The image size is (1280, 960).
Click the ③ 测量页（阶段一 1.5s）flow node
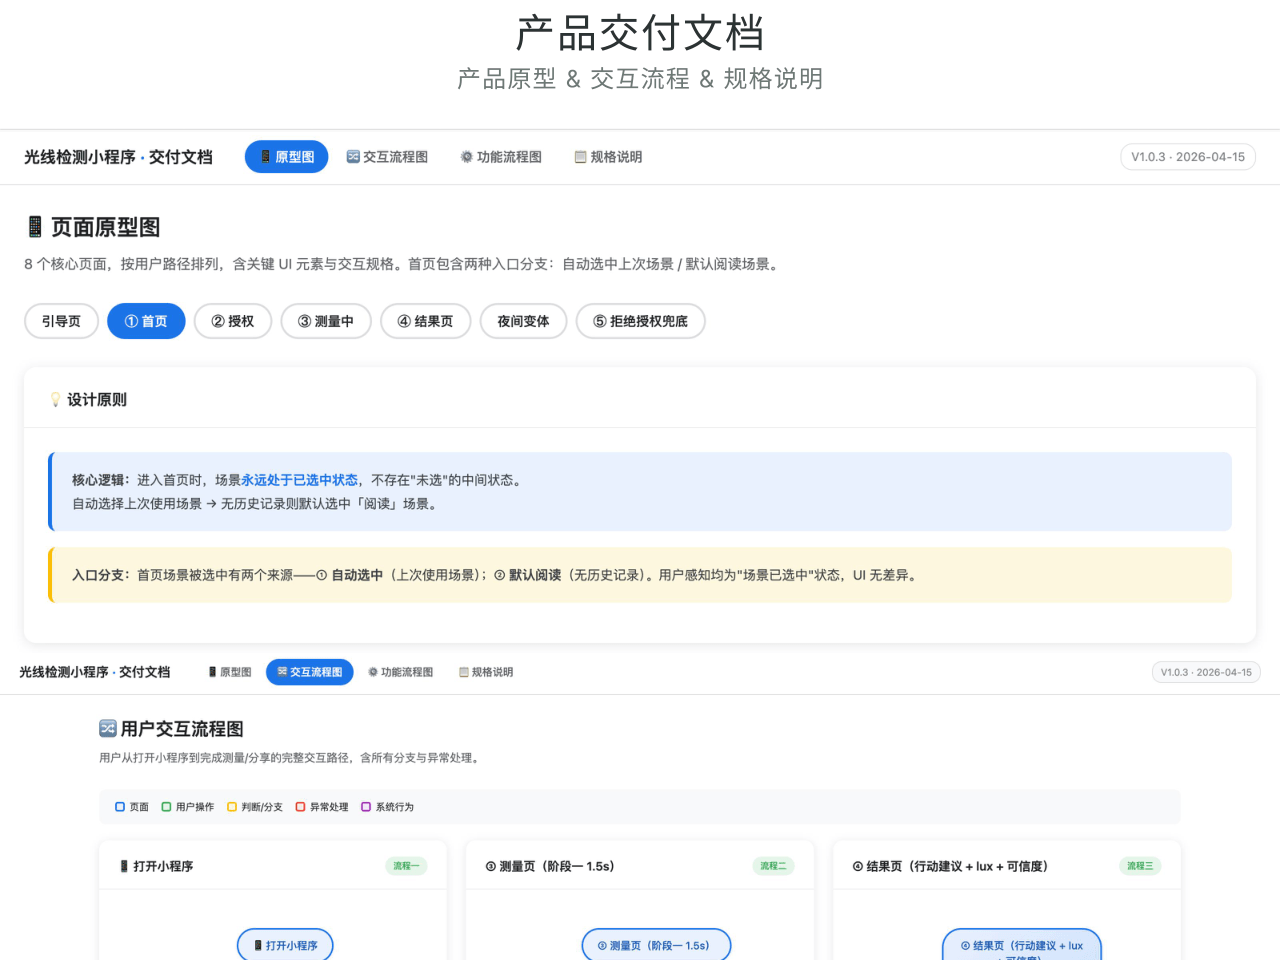coord(656,945)
